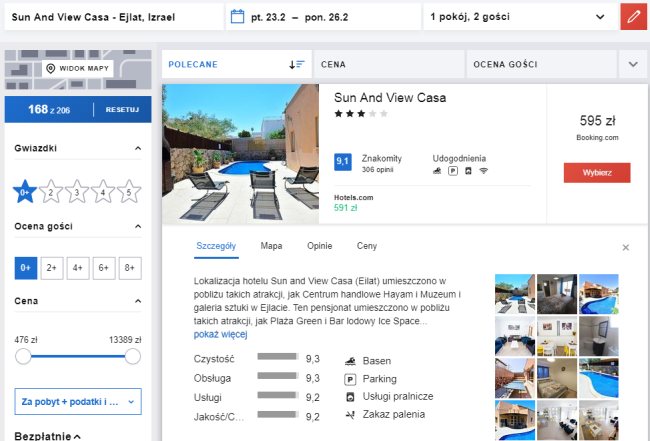Image resolution: width=650 pixels, height=441 pixels.
Task: Click the Wi-Fi amenity icon
Action: point(483,172)
